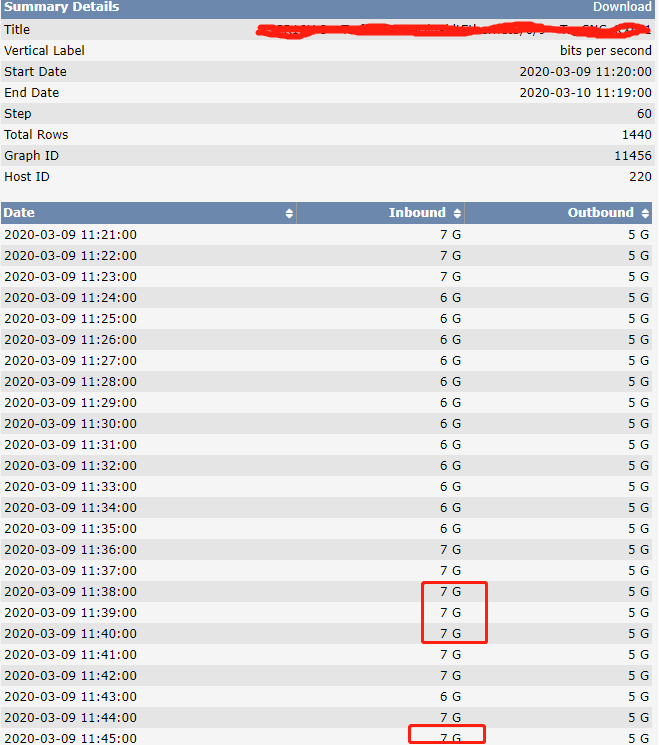The width and height of the screenshot is (659, 745).
Task: Click the Title label in summary
Action: pyautogui.click(x=17, y=29)
